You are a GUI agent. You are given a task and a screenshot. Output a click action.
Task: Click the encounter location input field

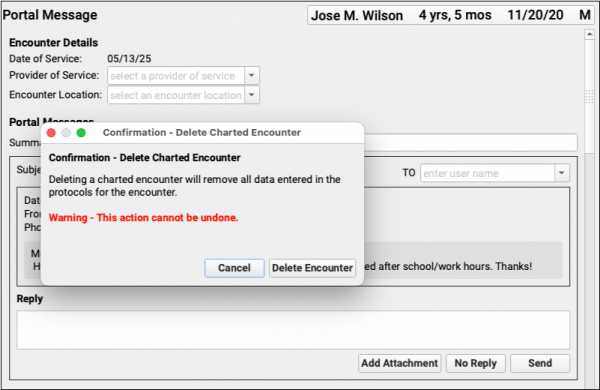click(x=176, y=95)
